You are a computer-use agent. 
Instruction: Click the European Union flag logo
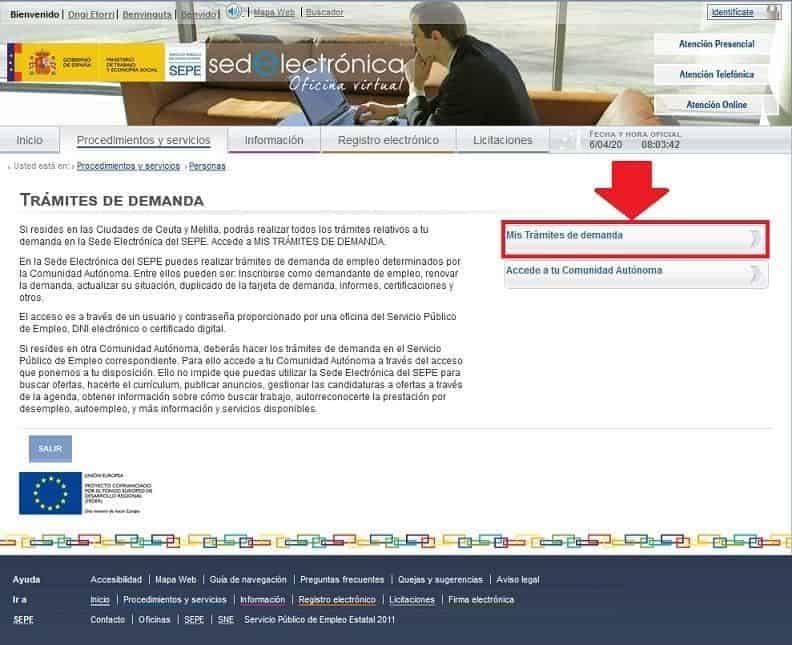[50, 493]
